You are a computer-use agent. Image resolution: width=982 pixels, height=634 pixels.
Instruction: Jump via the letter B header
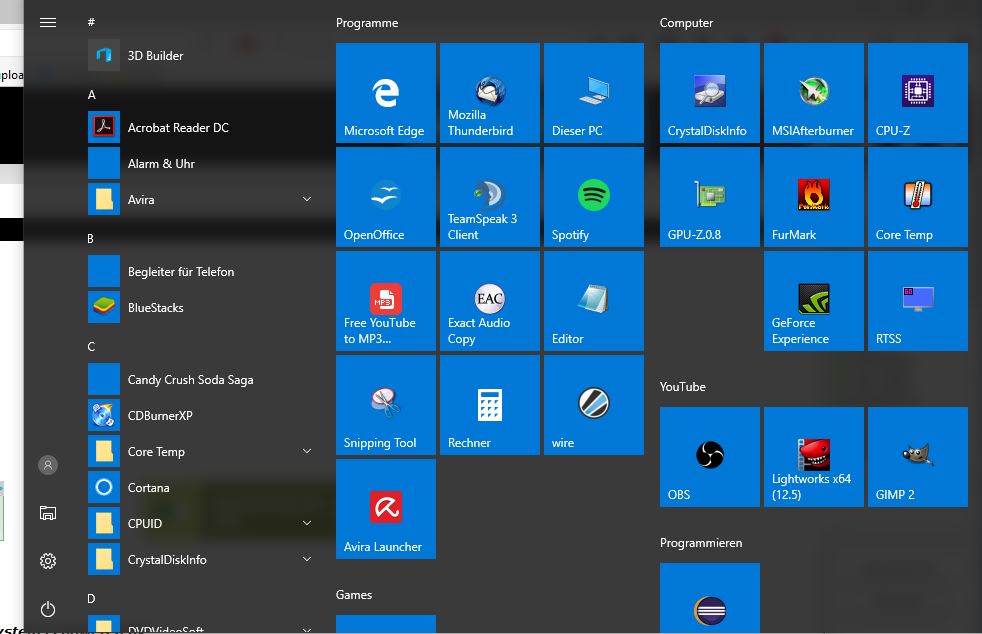pyautogui.click(x=91, y=239)
